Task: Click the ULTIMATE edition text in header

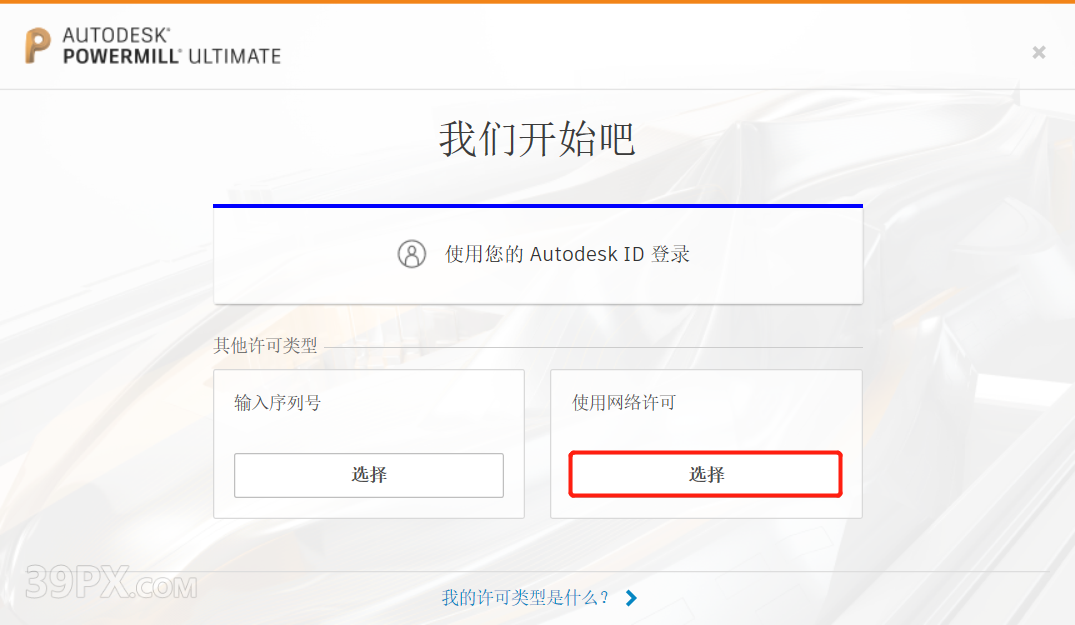Action: 234,56
